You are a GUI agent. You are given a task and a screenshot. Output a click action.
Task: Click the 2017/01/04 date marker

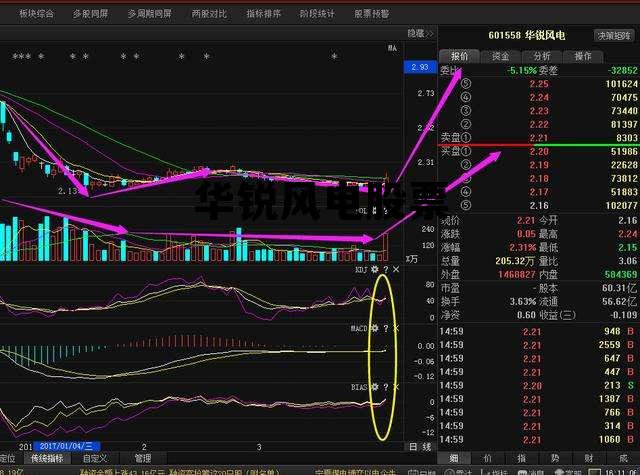pyautogui.click(x=67, y=446)
